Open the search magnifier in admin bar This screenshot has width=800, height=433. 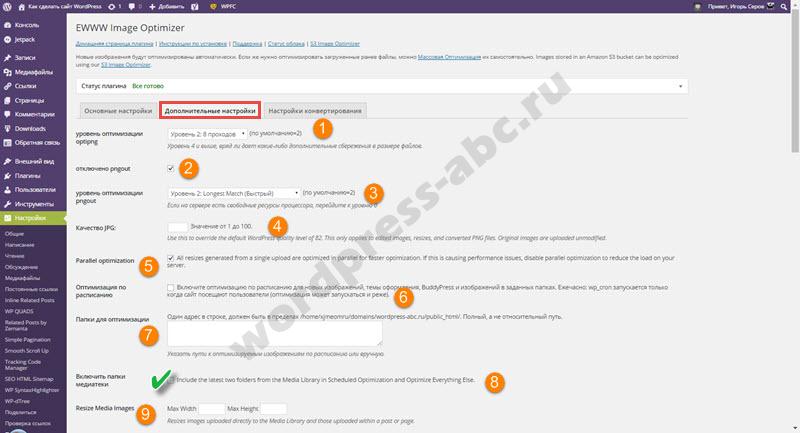pyautogui.click(x=784, y=7)
